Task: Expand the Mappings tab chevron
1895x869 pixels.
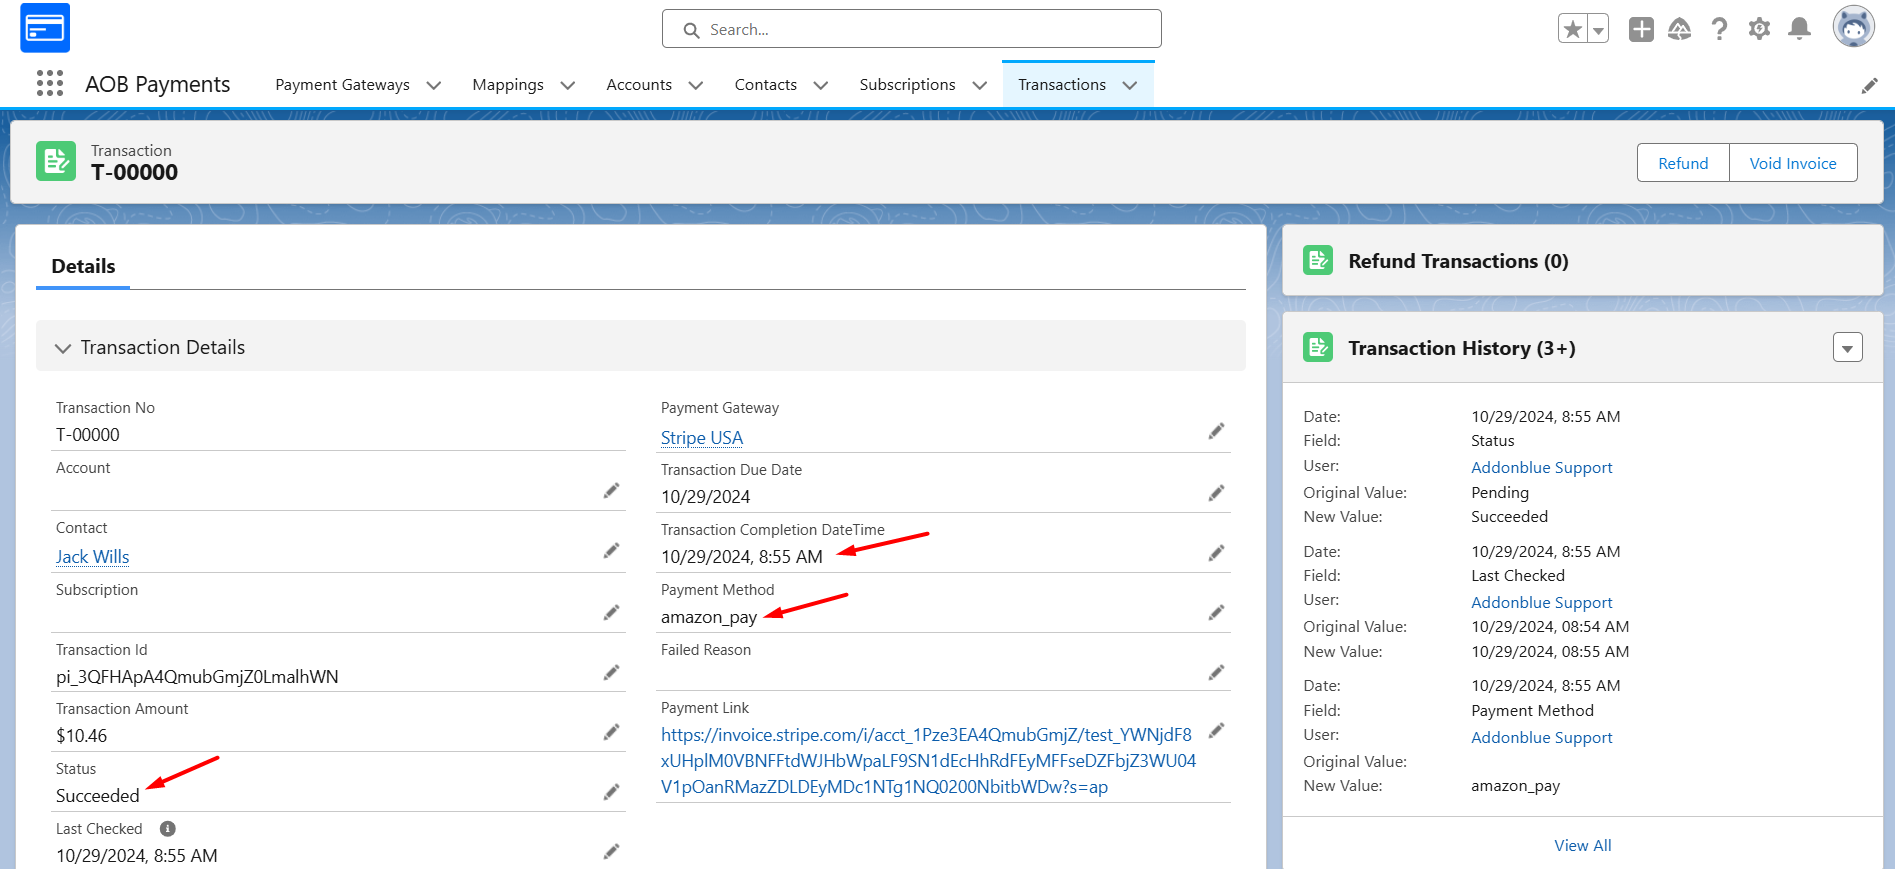Action: [568, 85]
